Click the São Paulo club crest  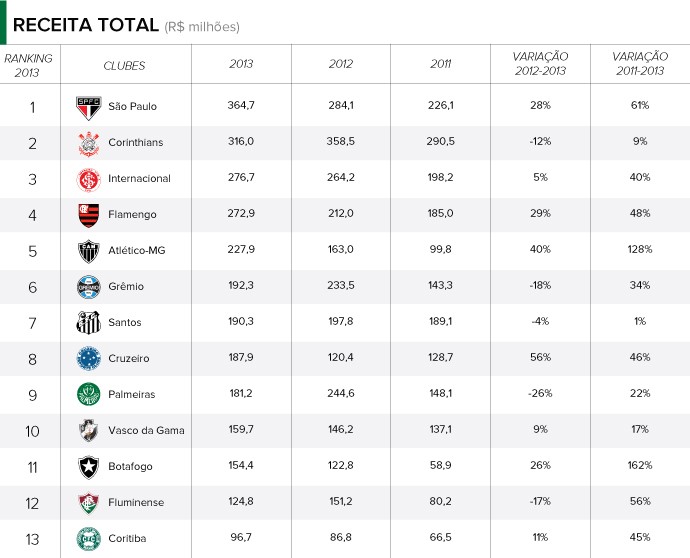click(x=88, y=106)
